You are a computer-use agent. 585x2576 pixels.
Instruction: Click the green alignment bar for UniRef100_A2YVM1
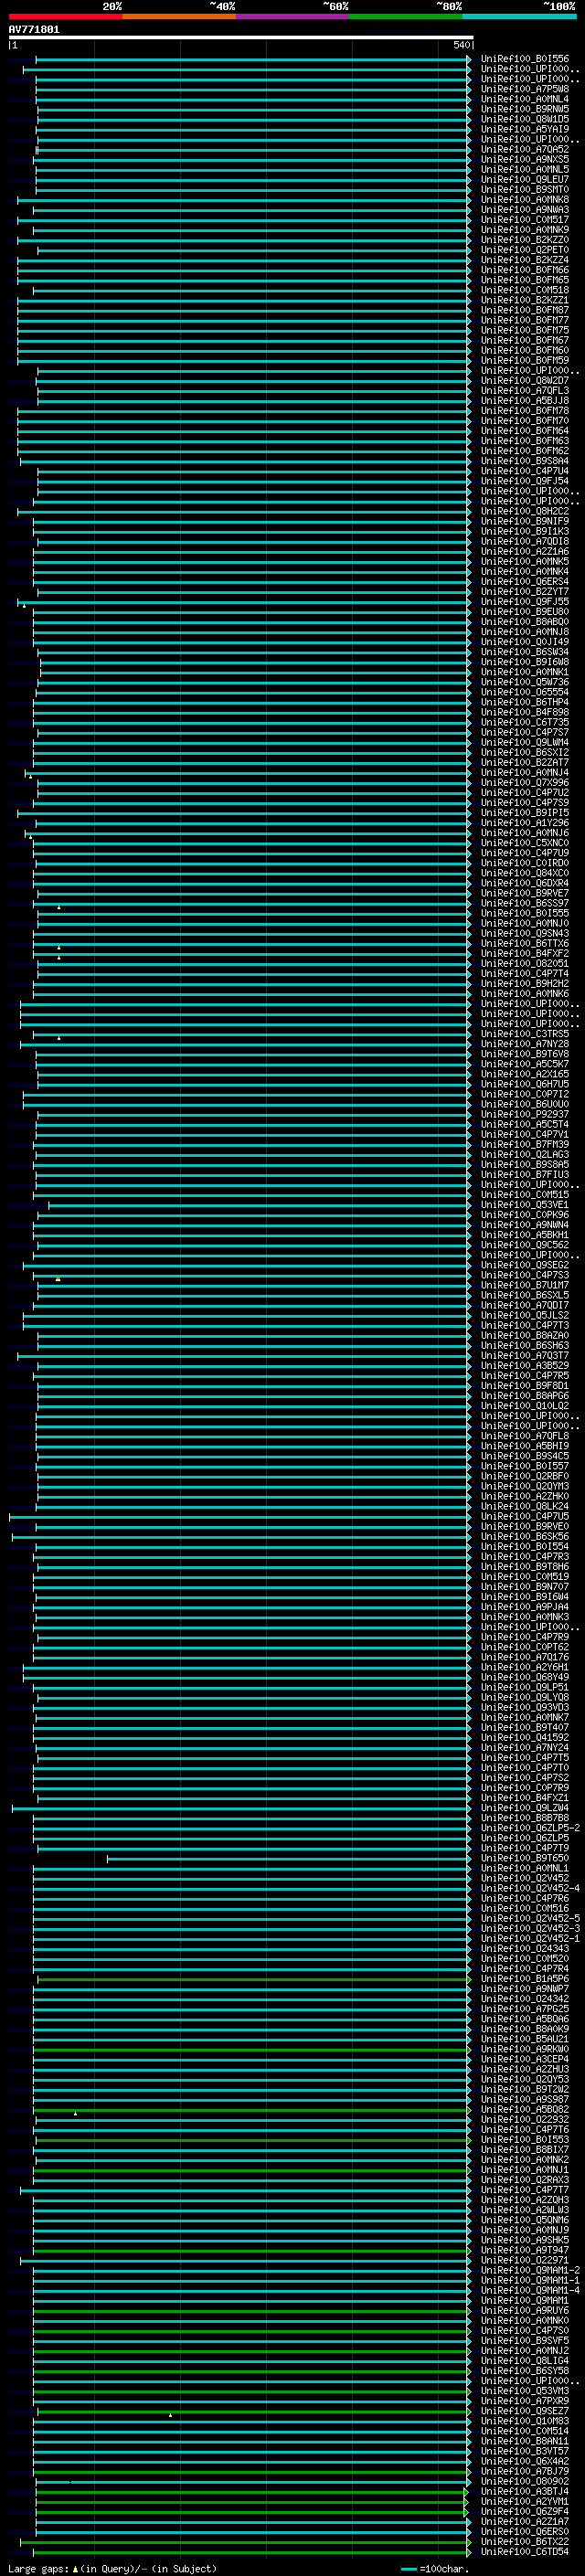pyautogui.click(x=252, y=2503)
